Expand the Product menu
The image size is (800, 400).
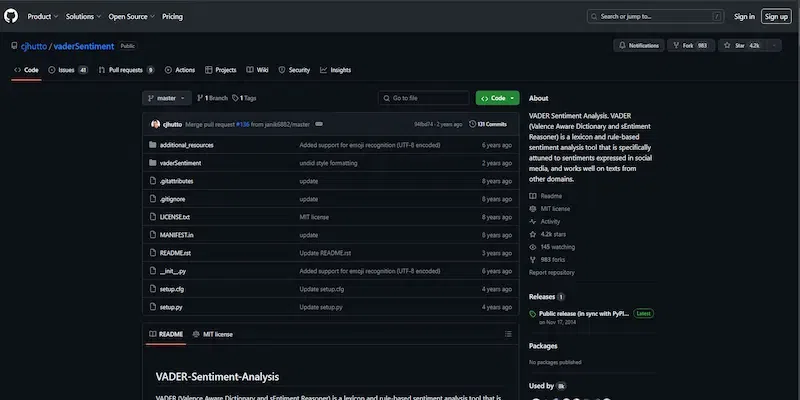43,16
